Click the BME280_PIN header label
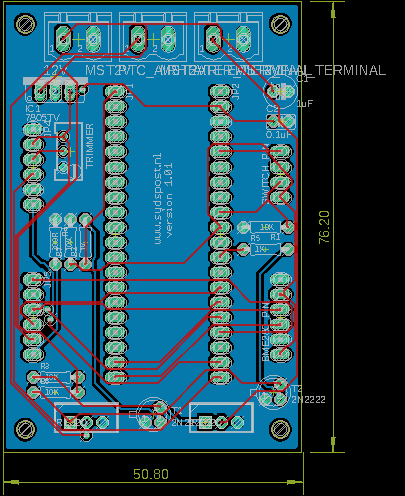 pos(266,332)
